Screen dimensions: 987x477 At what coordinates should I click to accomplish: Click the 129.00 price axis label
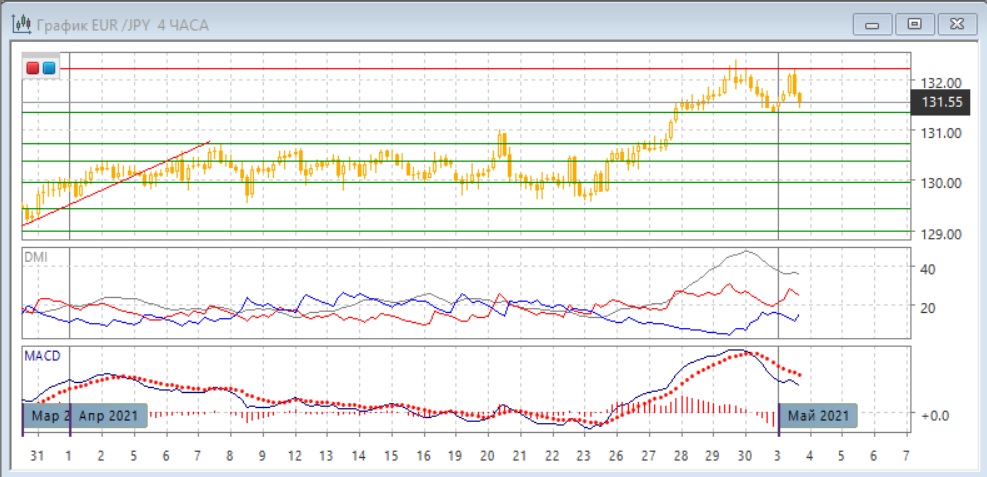tap(942, 234)
